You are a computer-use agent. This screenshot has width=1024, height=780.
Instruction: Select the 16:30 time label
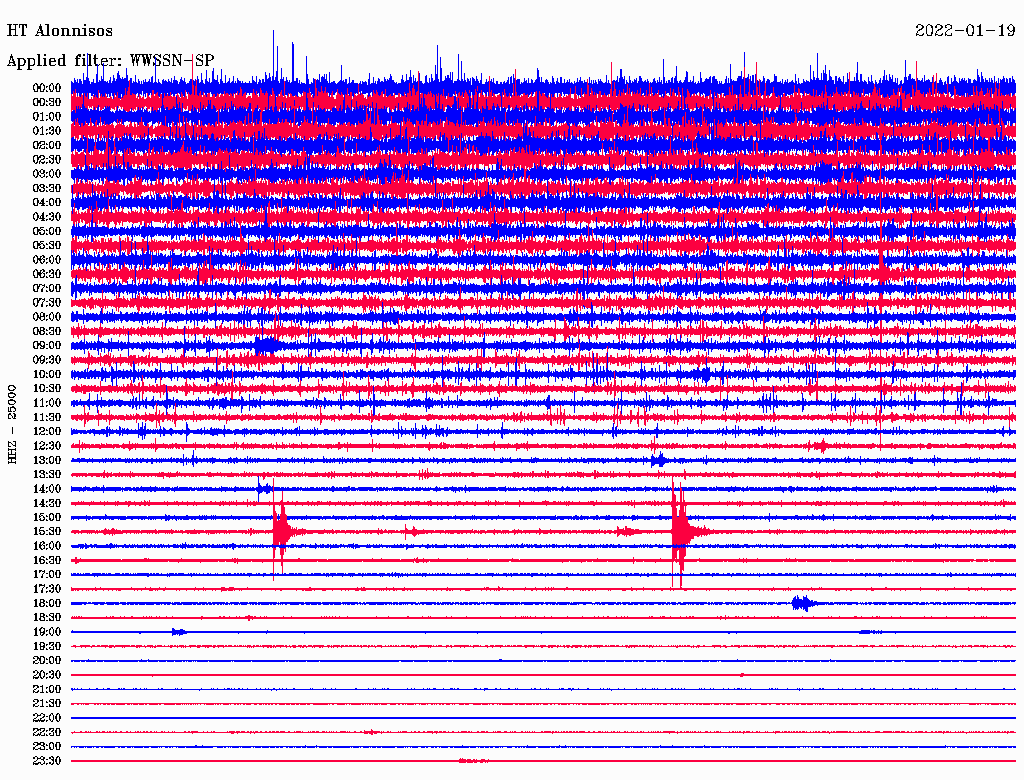coord(47,561)
